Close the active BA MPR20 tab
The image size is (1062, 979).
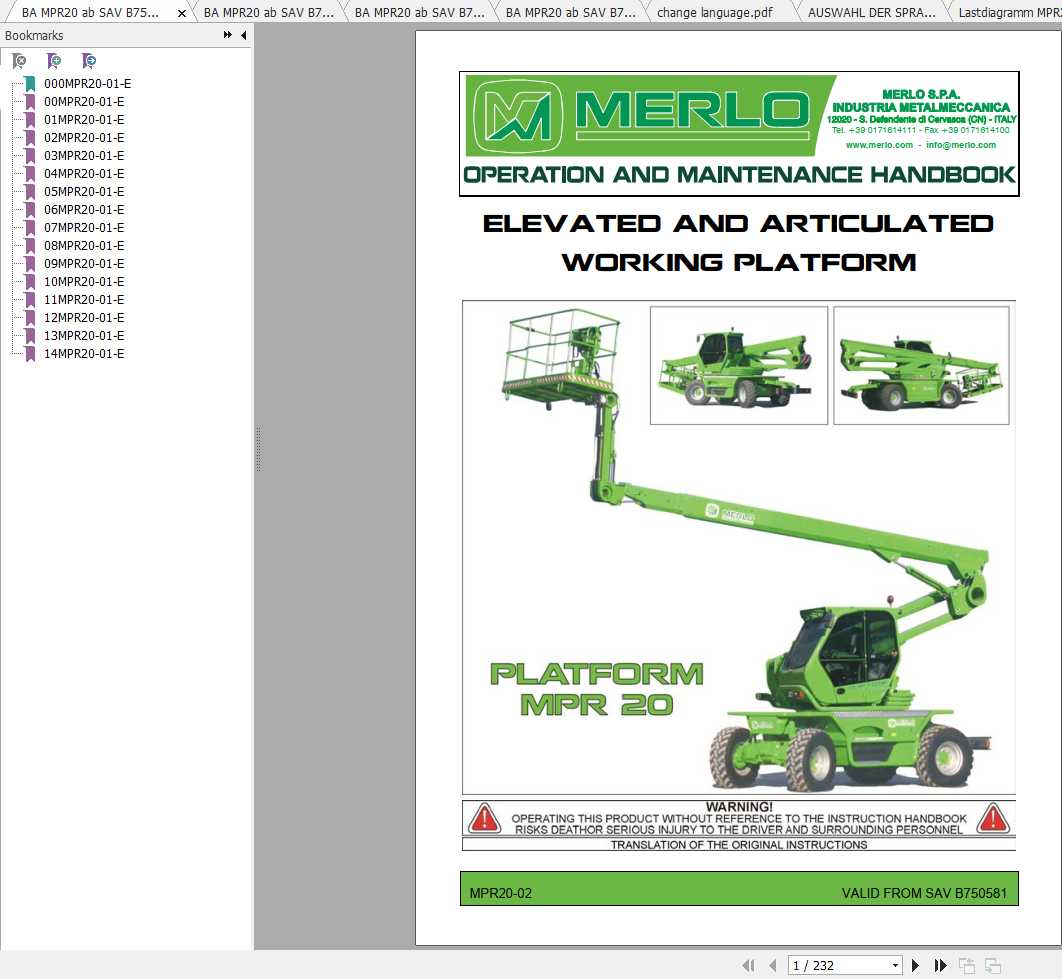click(x=181, y=13)
